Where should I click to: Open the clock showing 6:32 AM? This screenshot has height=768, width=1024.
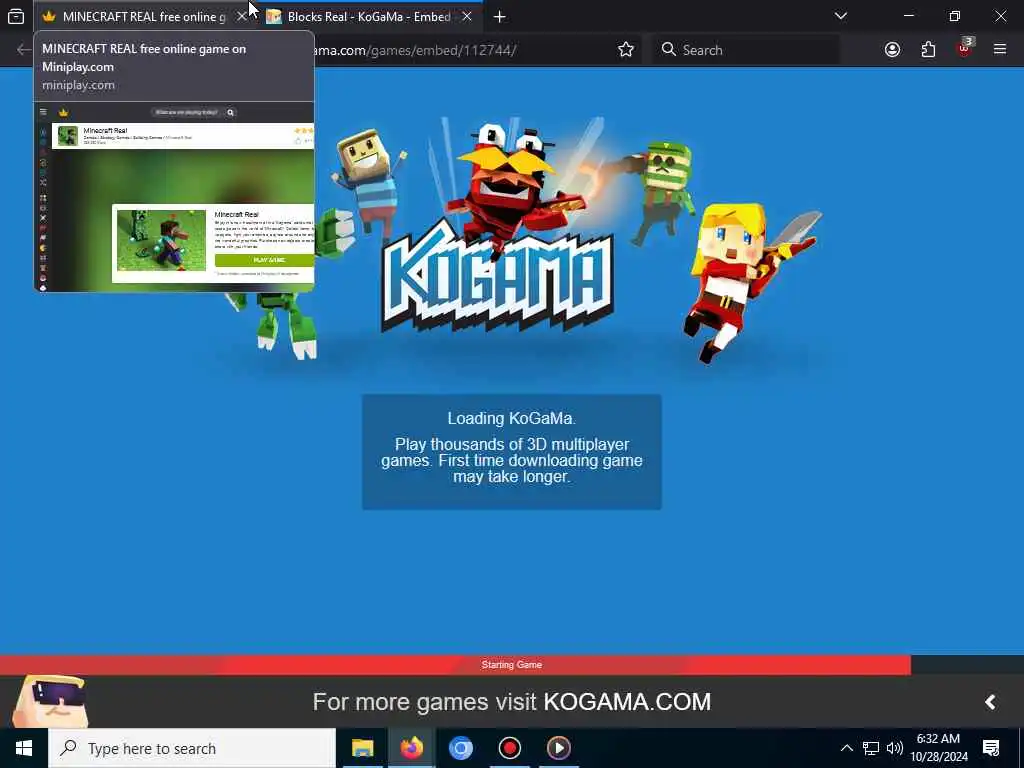pos(939,748)
